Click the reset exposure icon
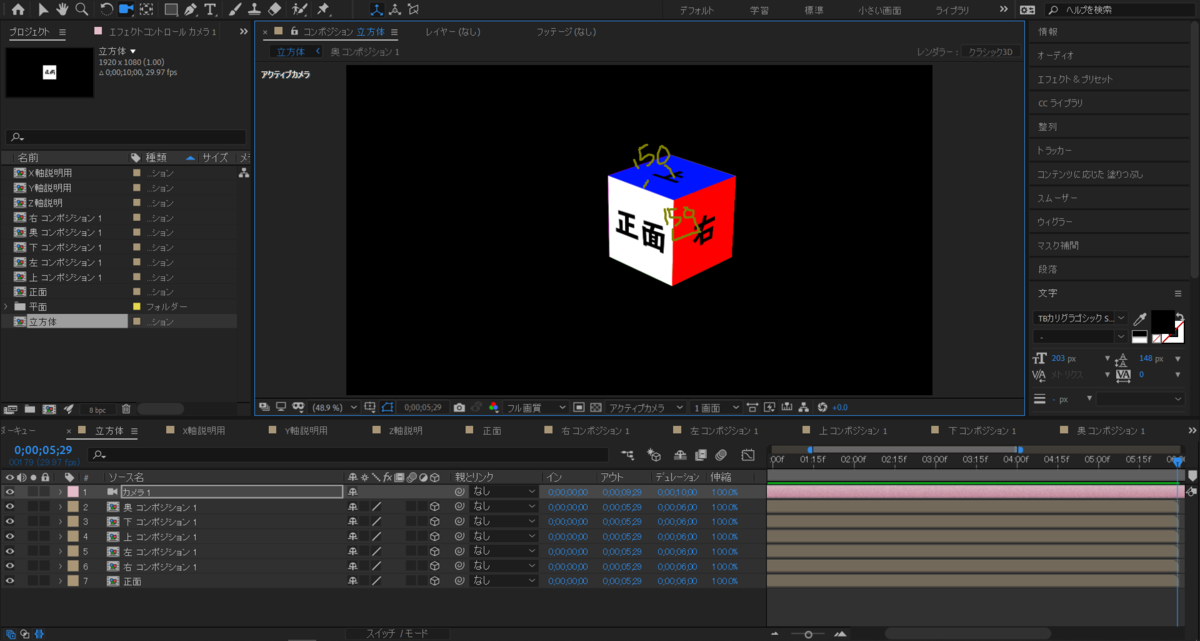 pos(823,407)
